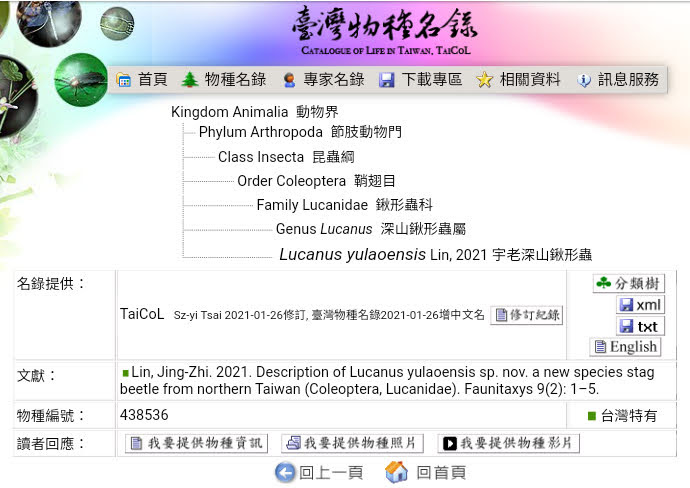Open Family Lucanidae classification link

[344, 205]
